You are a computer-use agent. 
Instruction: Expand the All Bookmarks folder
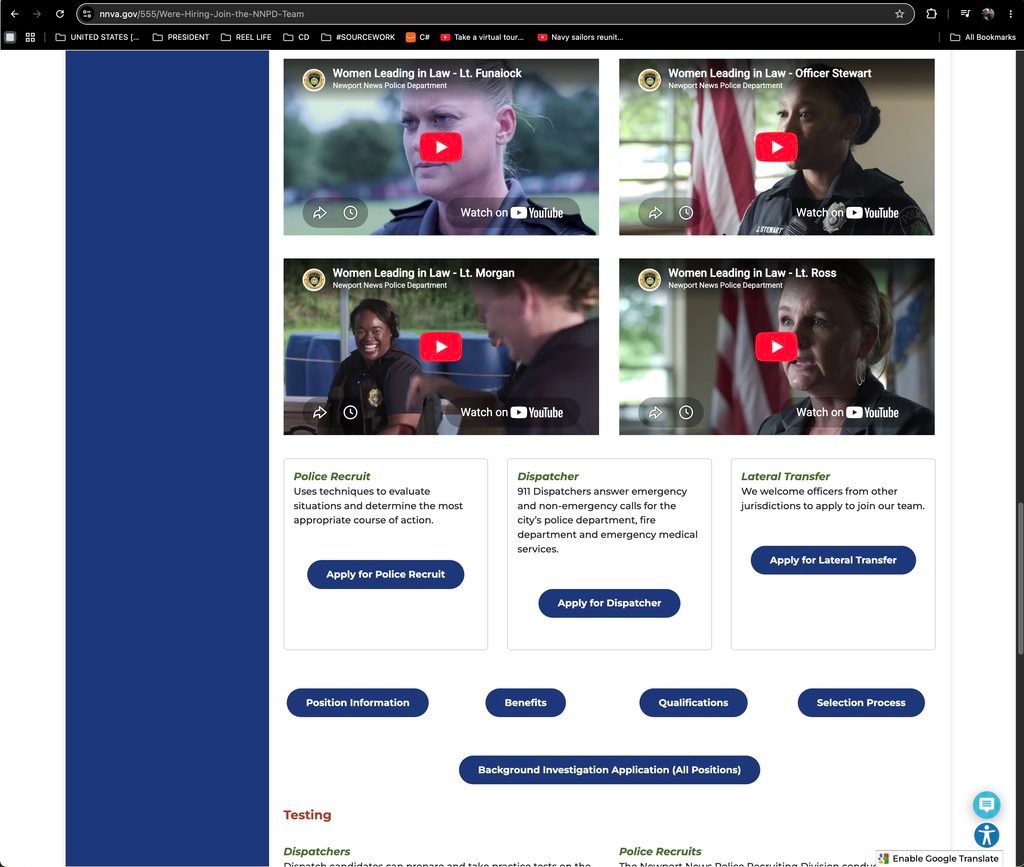(x=983, y=37)
